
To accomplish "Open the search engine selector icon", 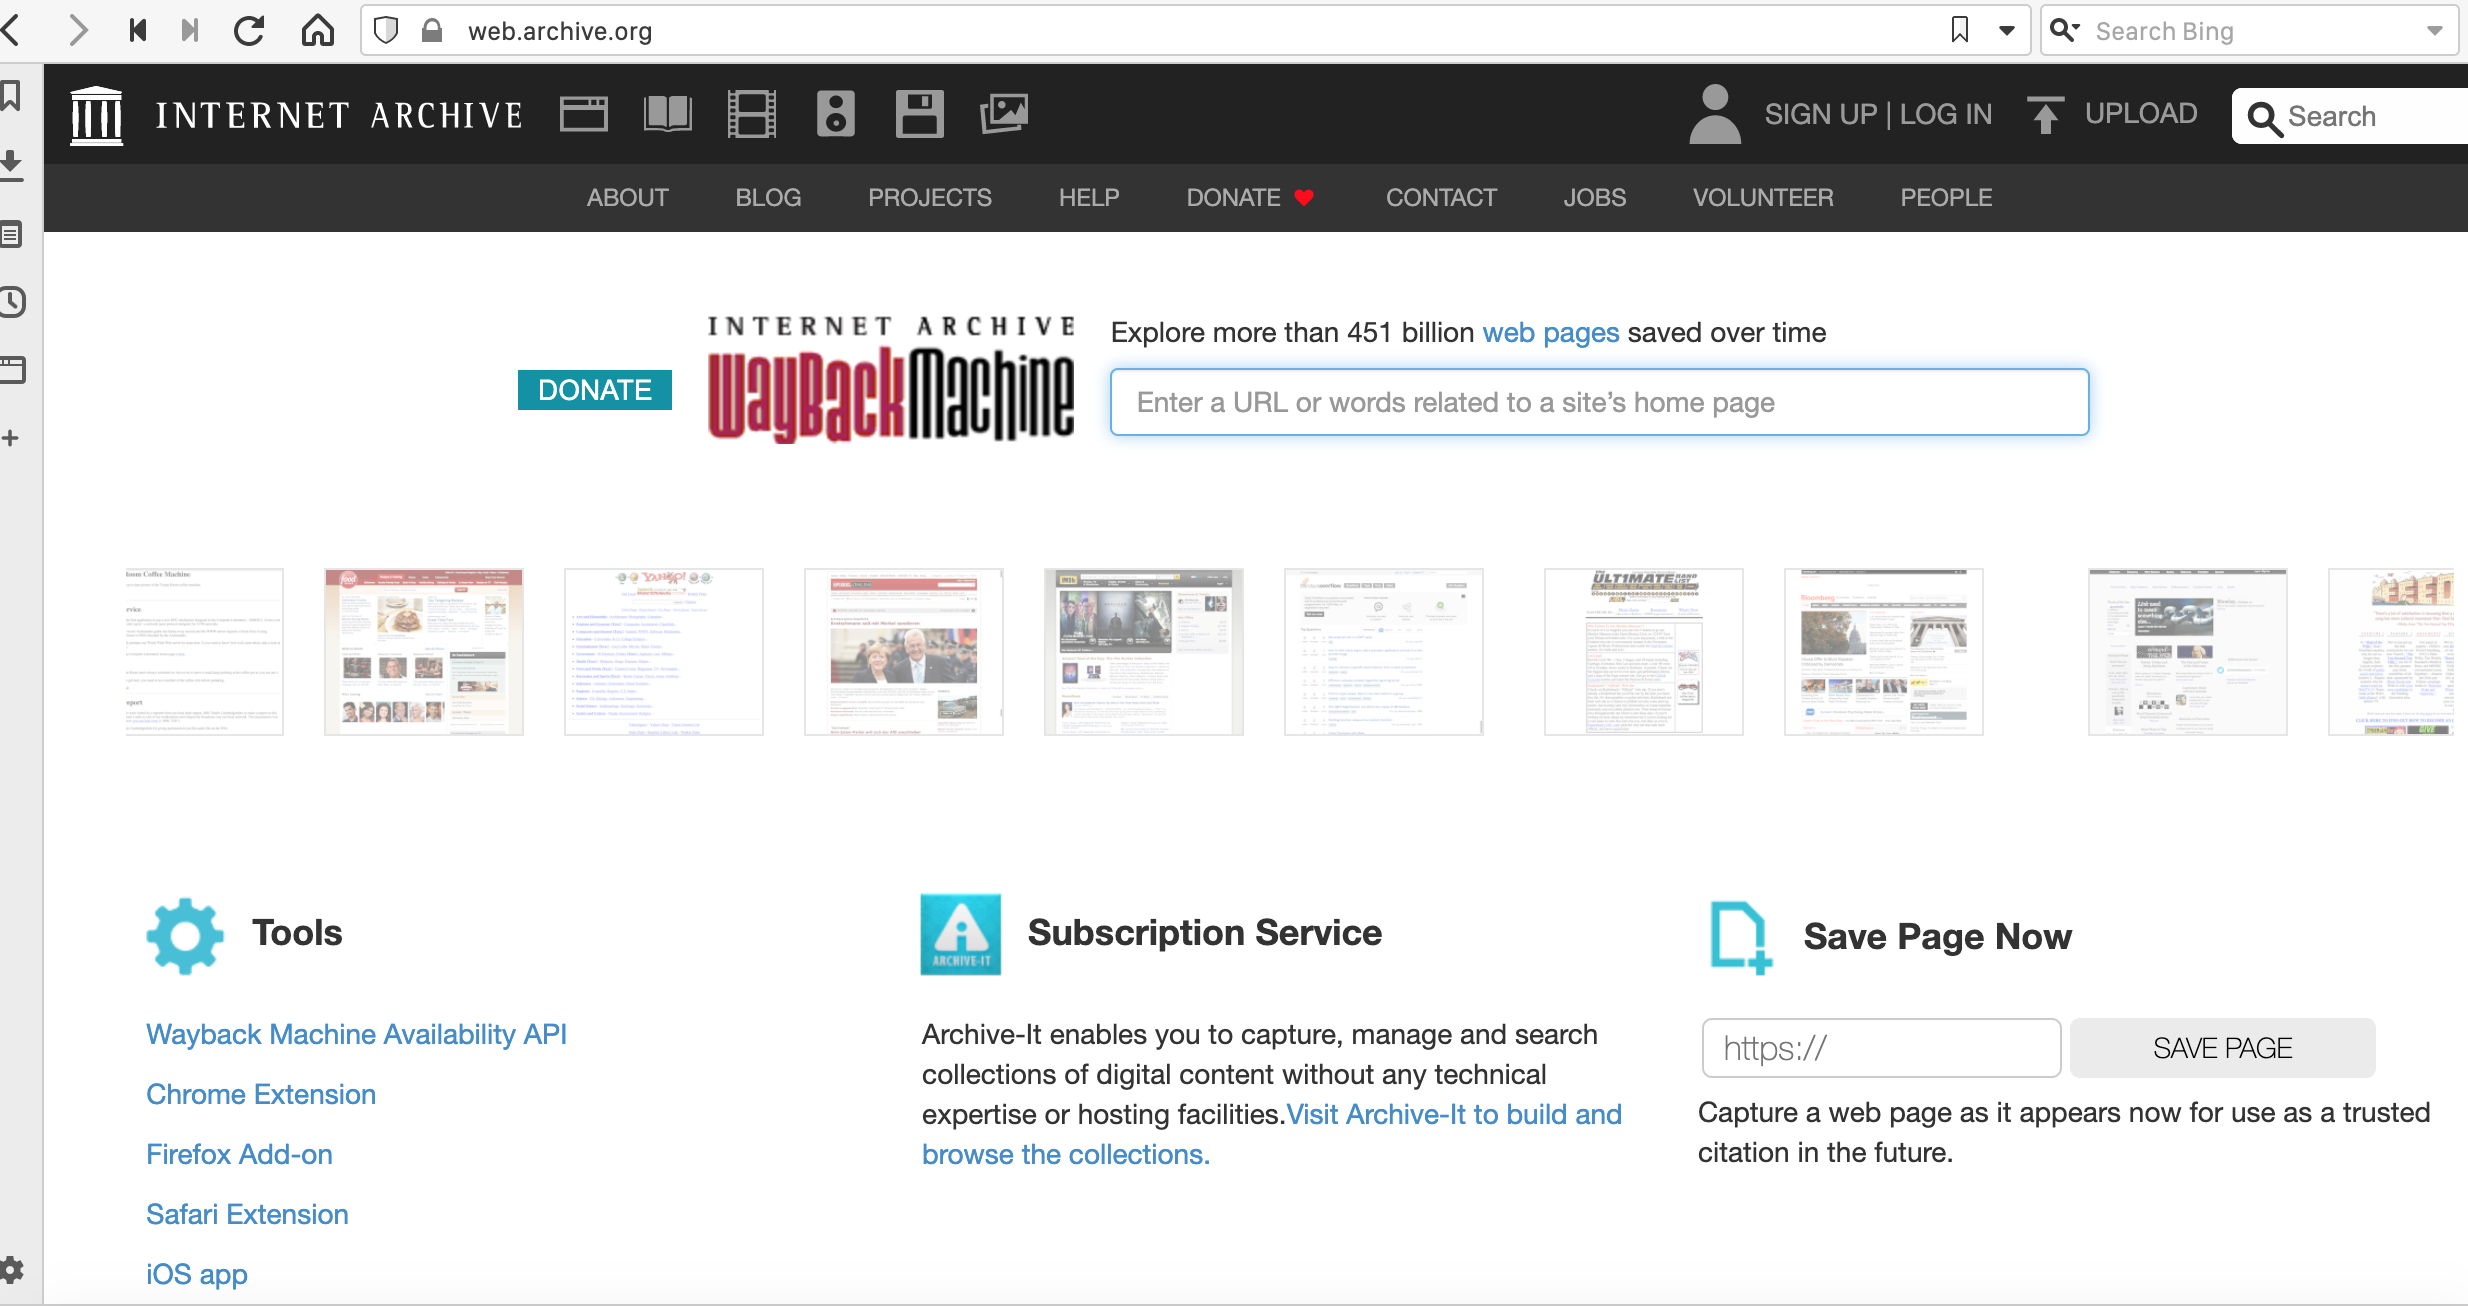I will pos(2065,30).
